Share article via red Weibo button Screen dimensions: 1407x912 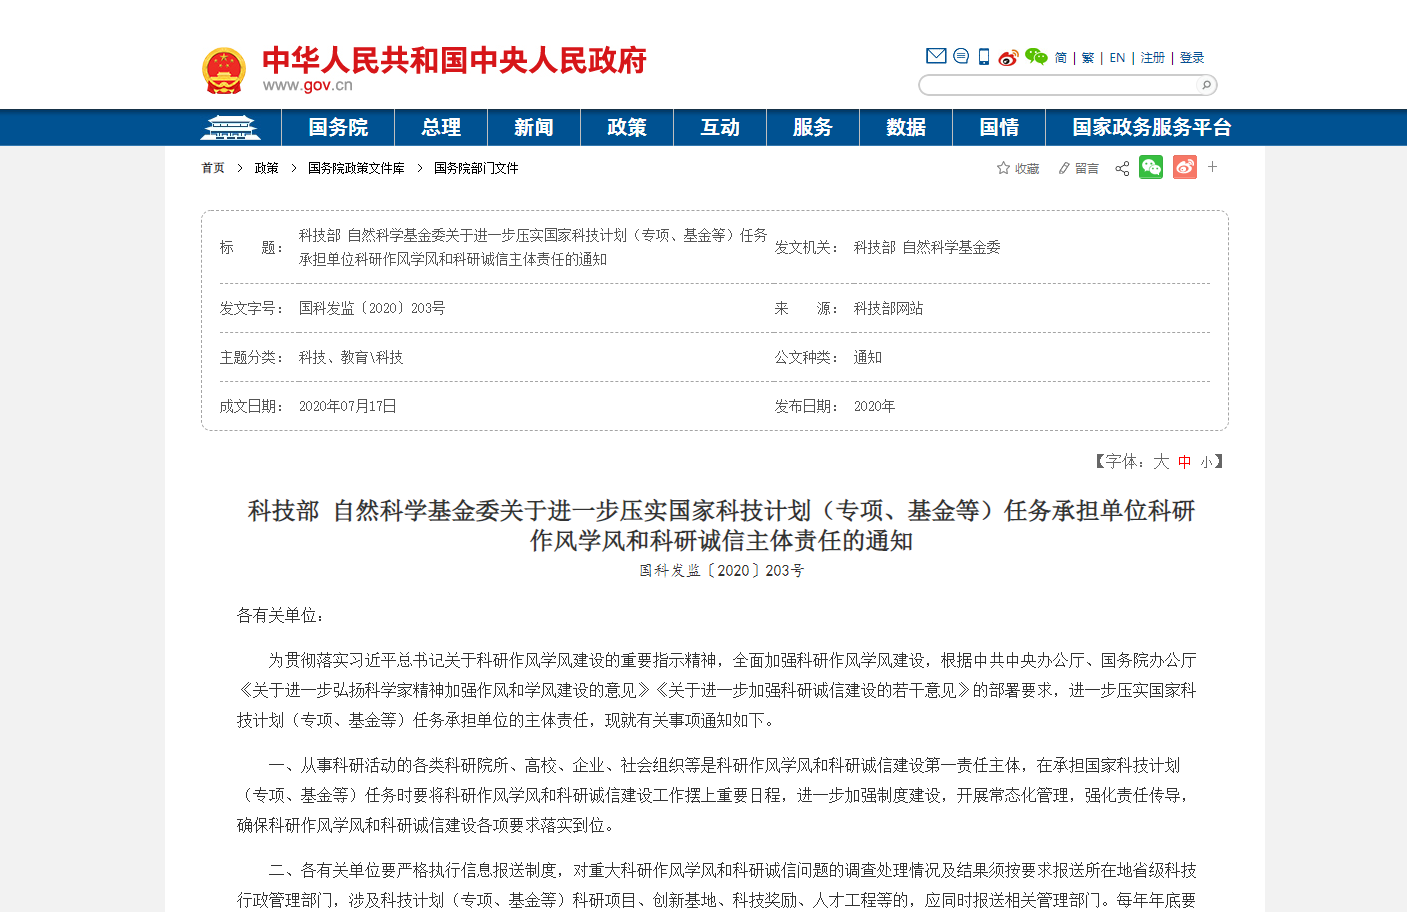(x=1185, y=168)
